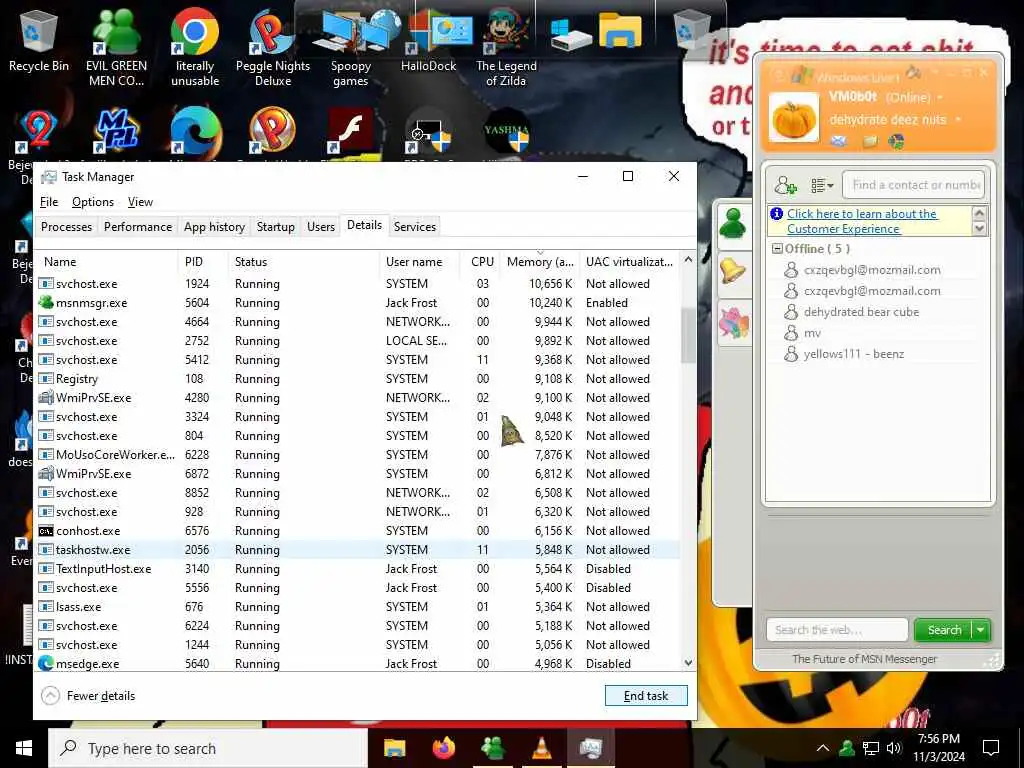Open the MPL desktop shortcut
Image resolution: width=1024 pixels, height=768 pixels.
[x=116, y=131]
